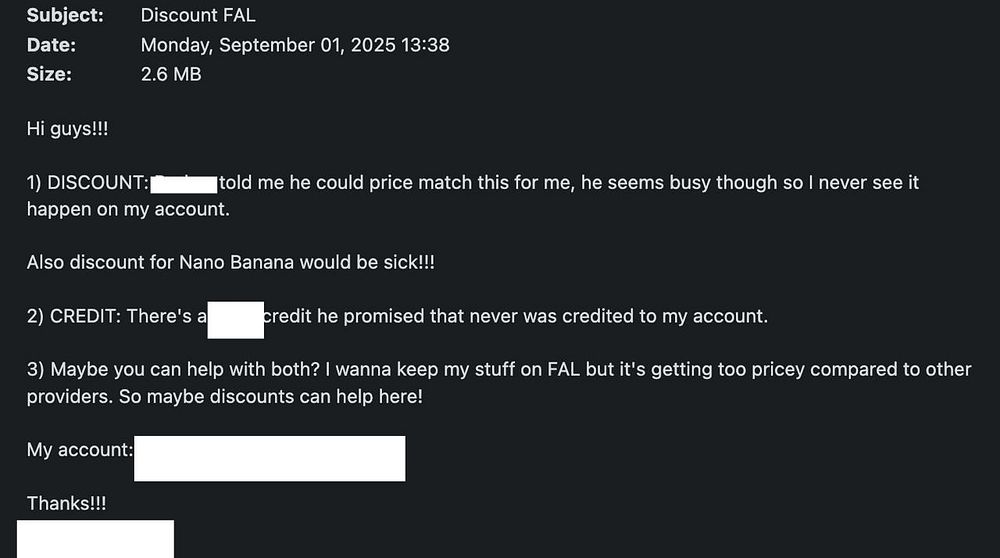Image resolution: width=1000 pixels, height=558 pixels.
Task: Click the "My account:" label
Action: pyautogui.click(x=80, y=451)
